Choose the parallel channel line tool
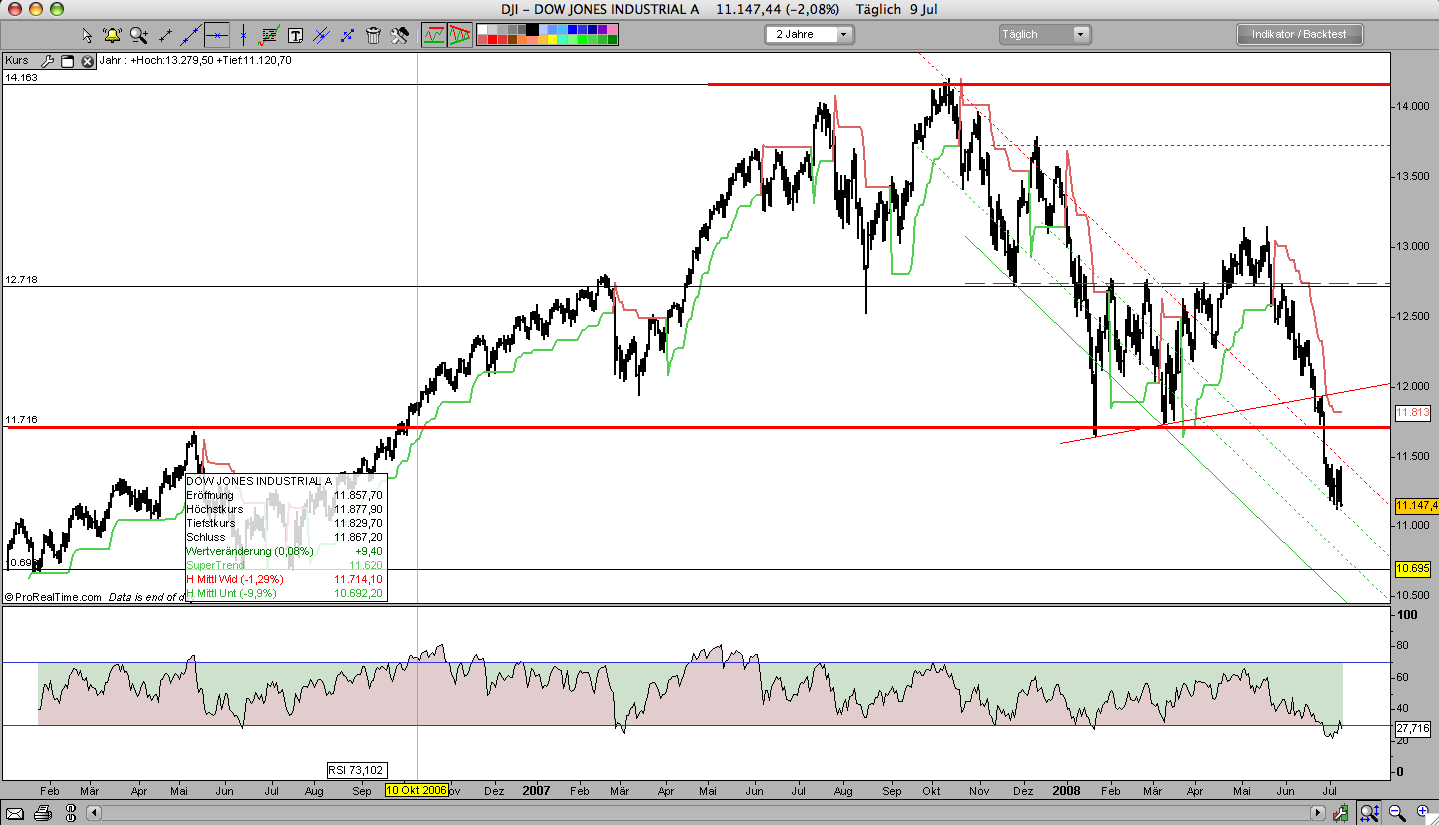Viewport: 1439px width, 825px height. [321, 35]
